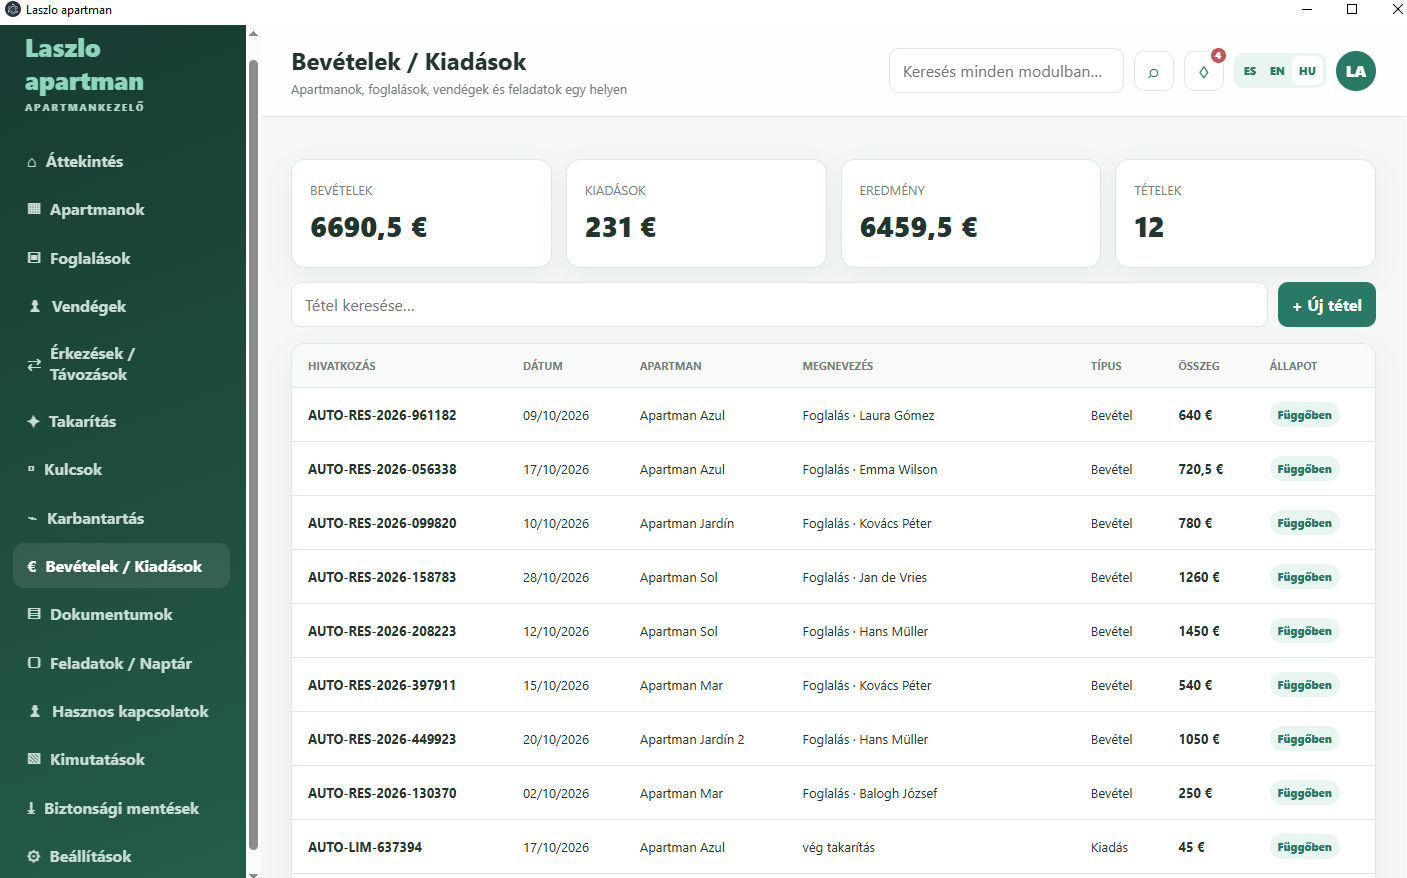Click the Hasznos kapcsolatok person icon
1407x878 pixels.
35,712
